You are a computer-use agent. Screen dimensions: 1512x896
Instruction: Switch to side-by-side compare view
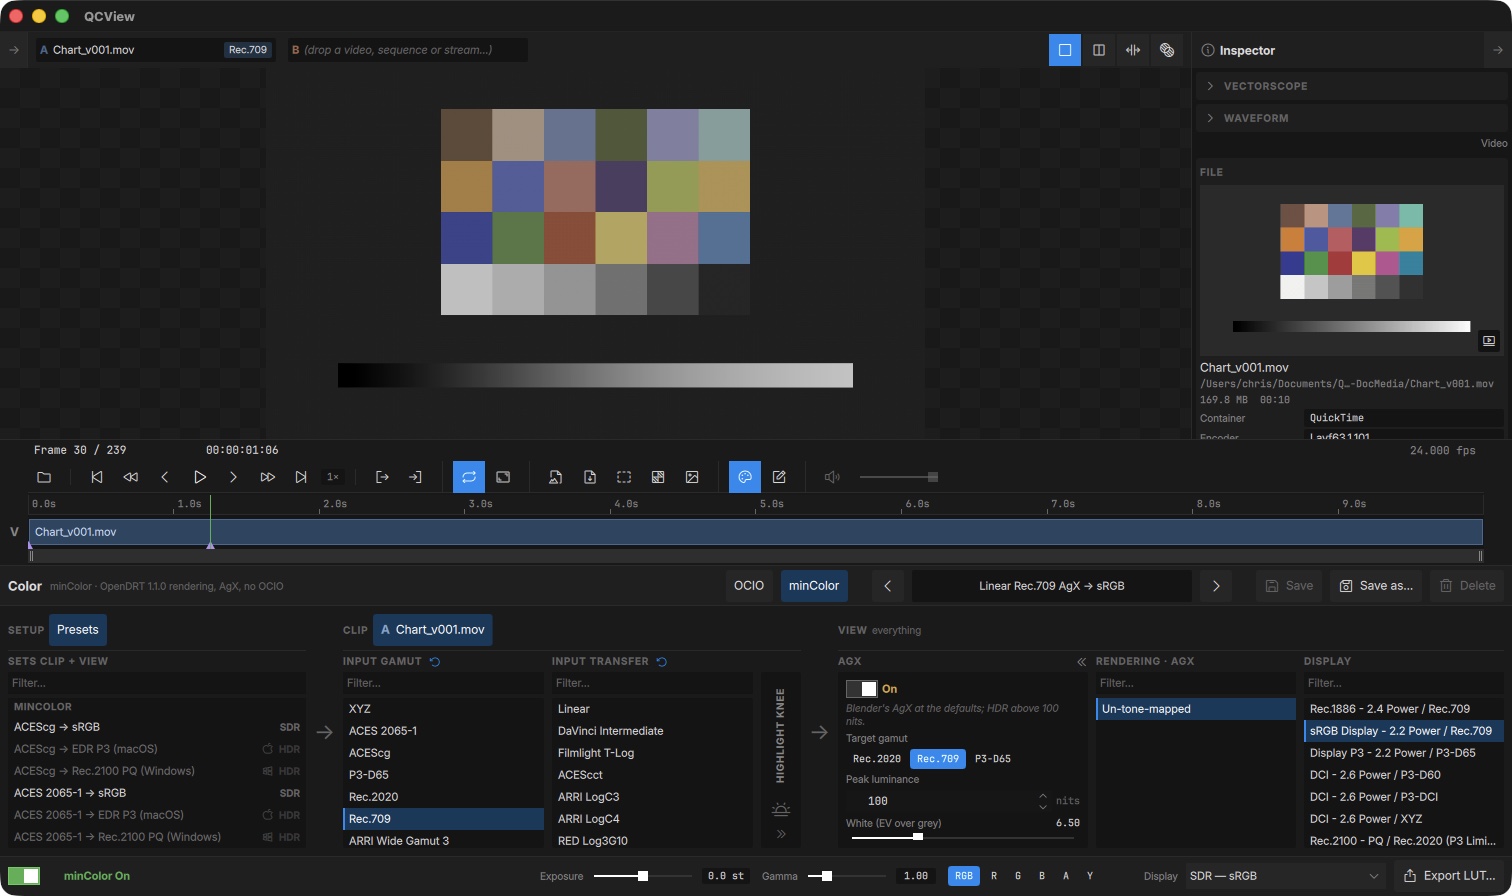[1099, 50]
